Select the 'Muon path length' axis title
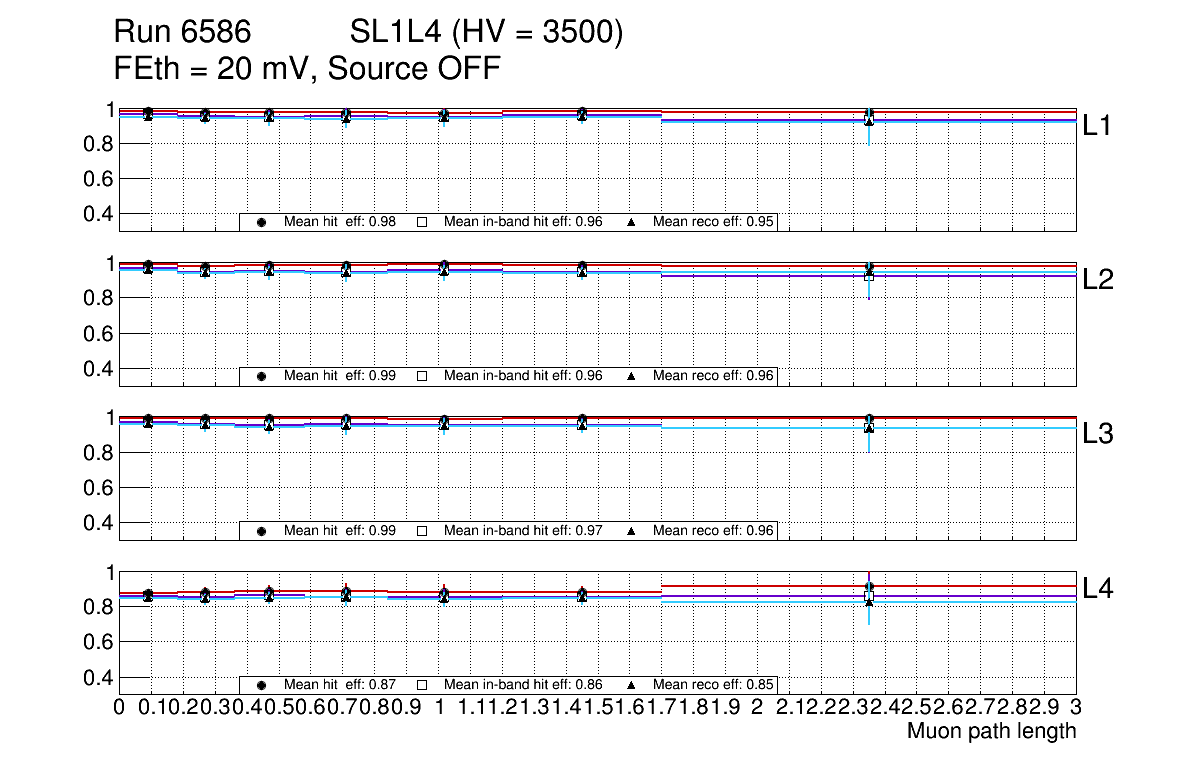The width and height of the screenshot is (1196, 772). point(991,731)
